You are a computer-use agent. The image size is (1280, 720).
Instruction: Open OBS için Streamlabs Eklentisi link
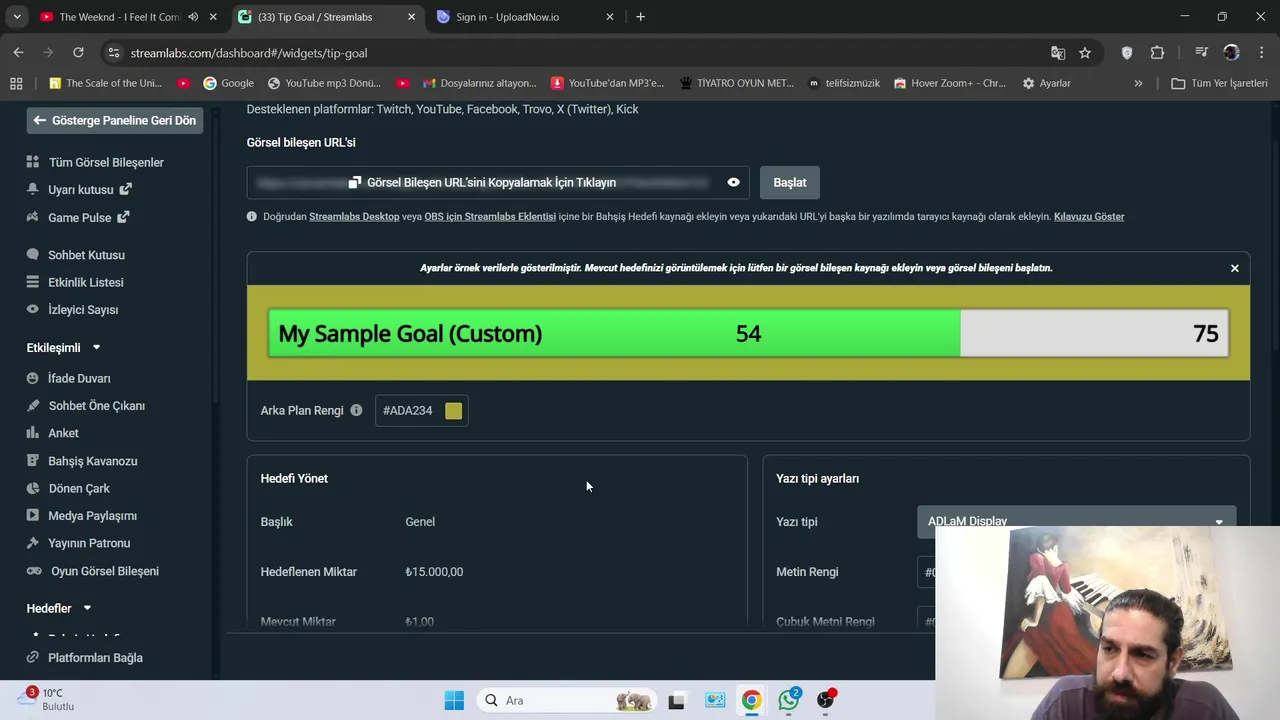[490, 216]
